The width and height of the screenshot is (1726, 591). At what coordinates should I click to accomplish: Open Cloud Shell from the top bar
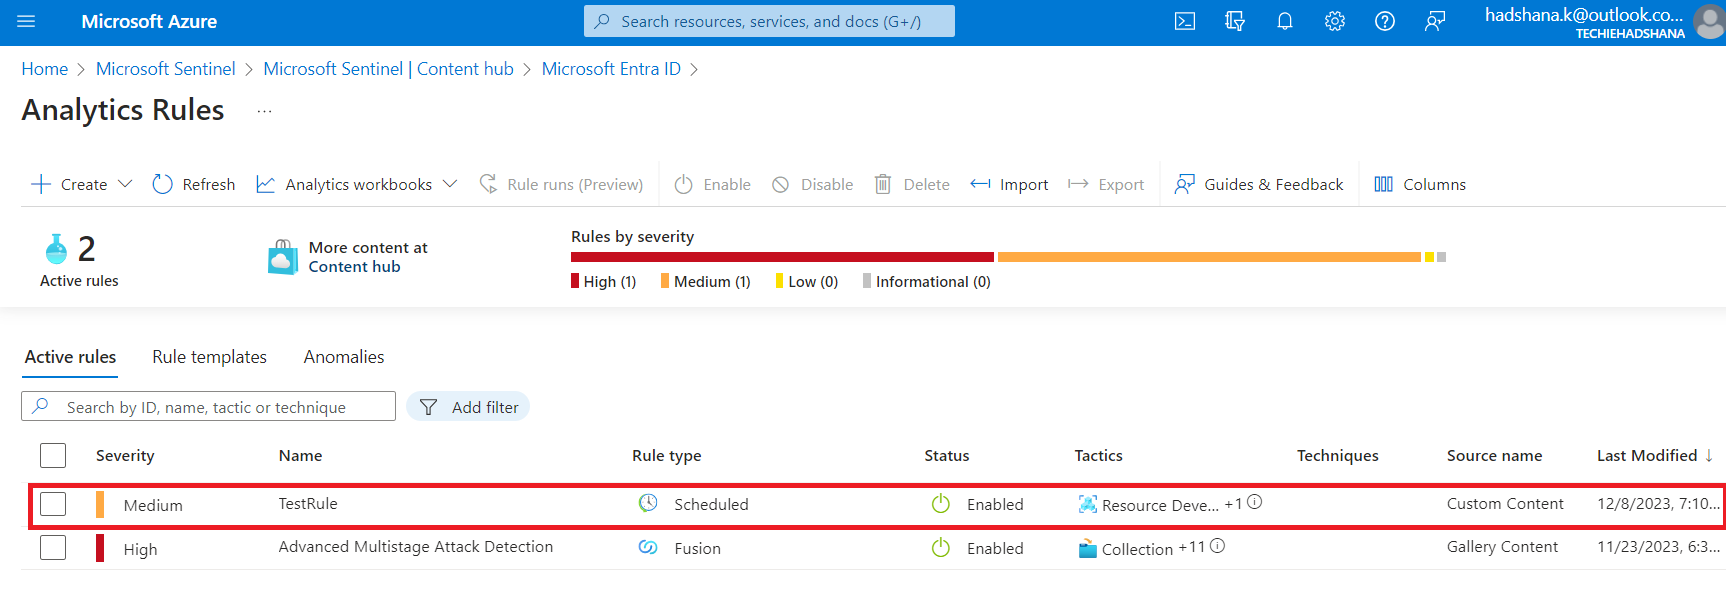1185,21
